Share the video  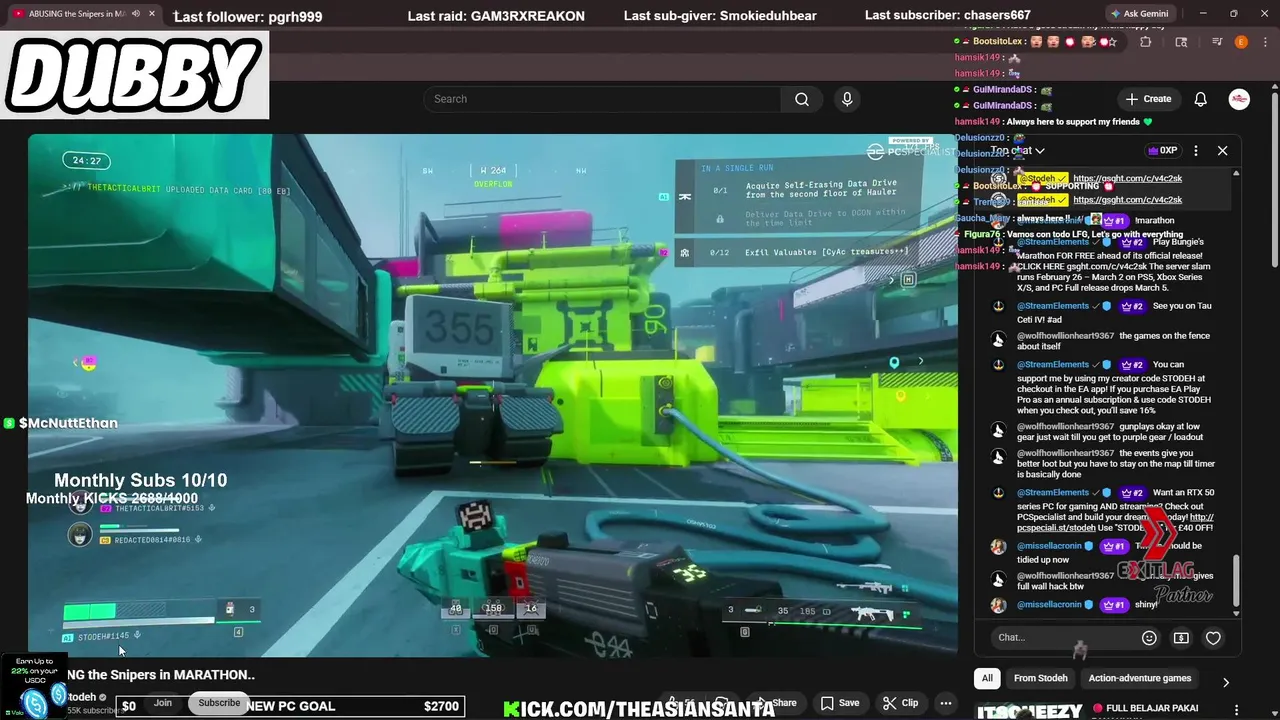coord(777,703)
